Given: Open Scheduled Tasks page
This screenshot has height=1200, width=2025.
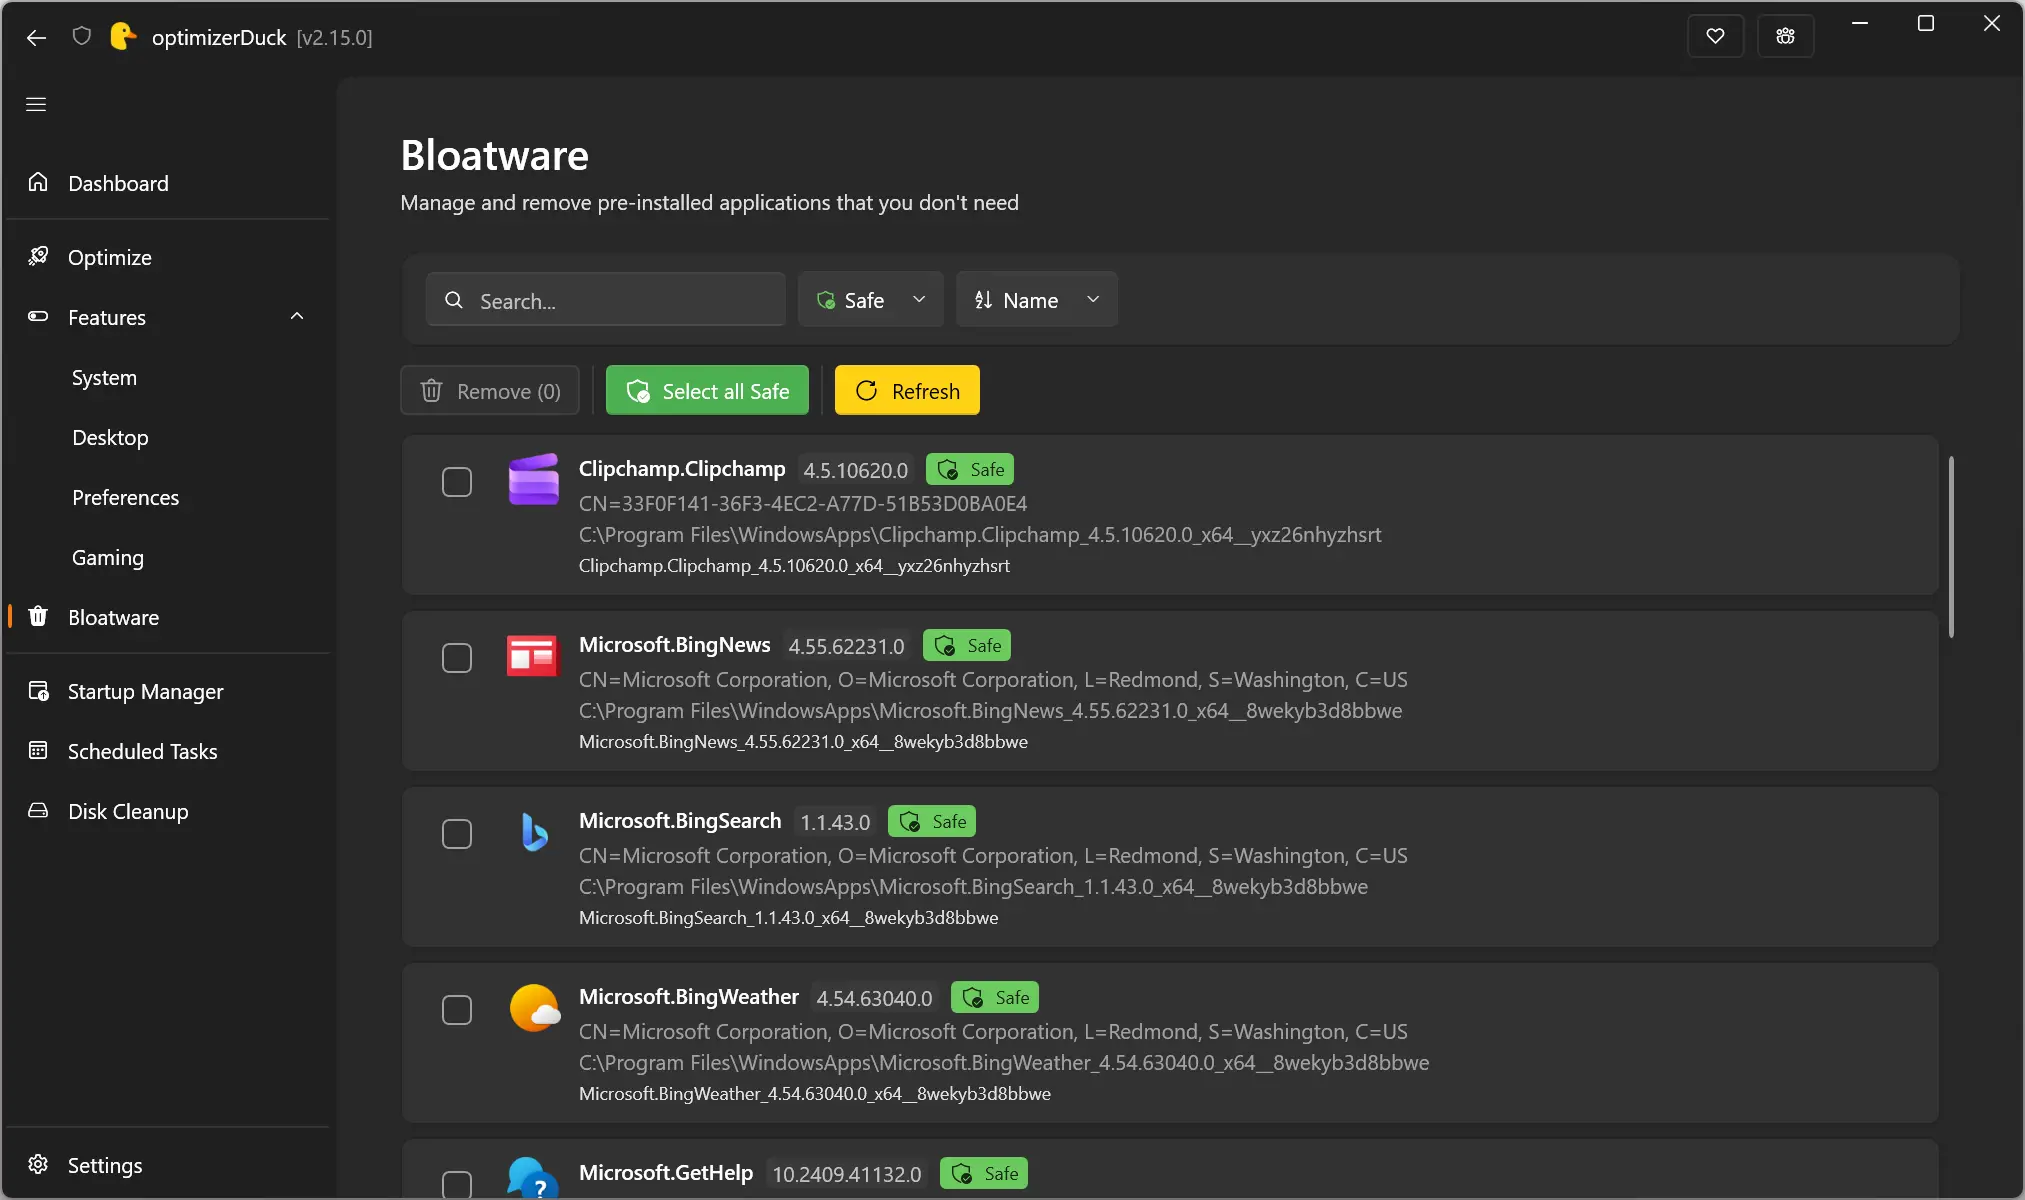Looking at the screenshot, I should click(x=168, y=751).
